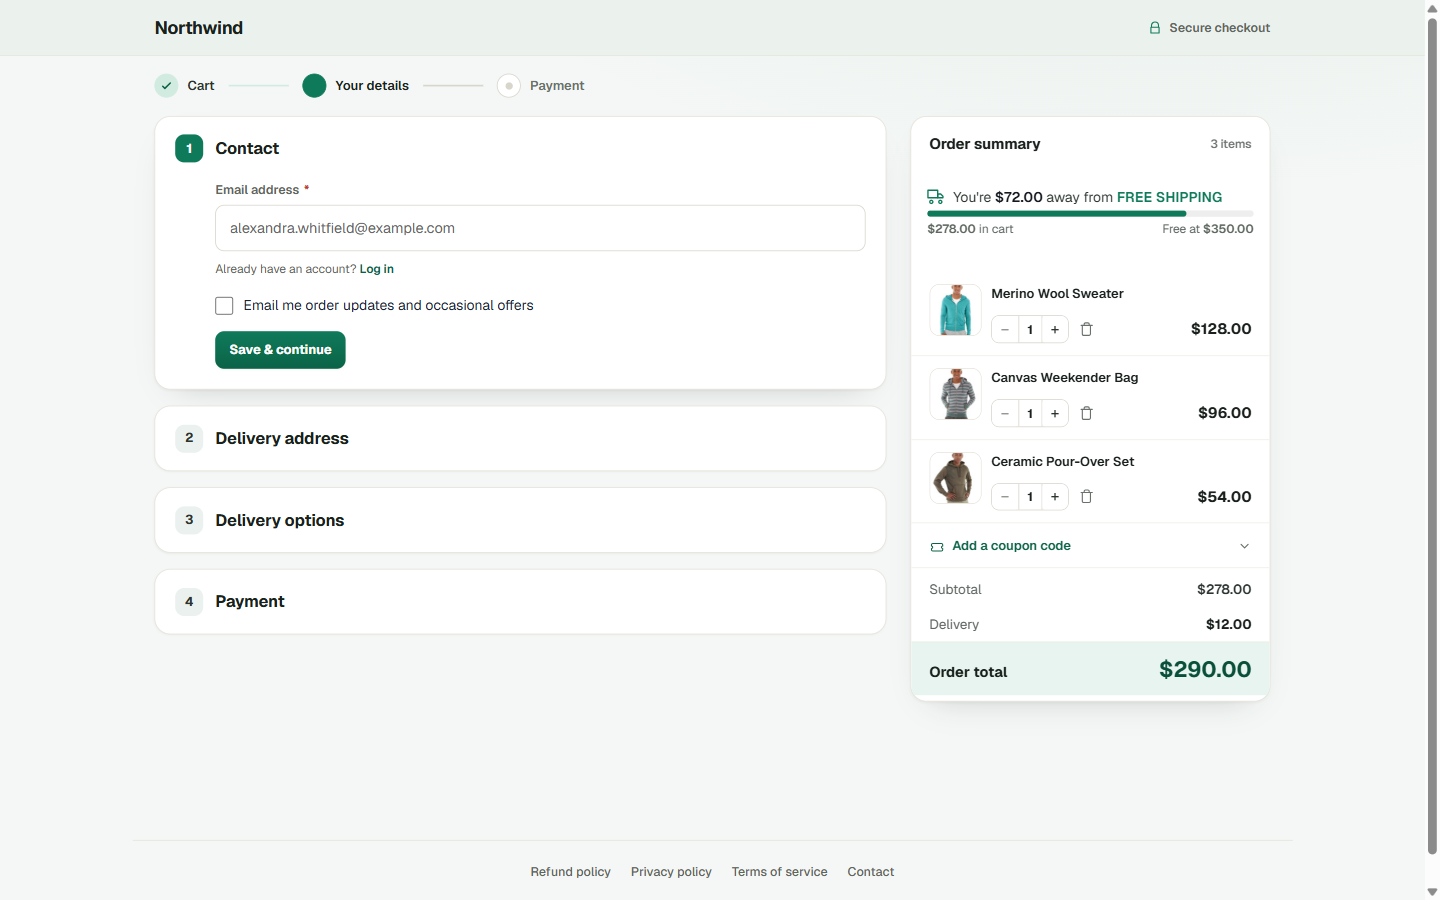1440x900 pixels.
Task: Click Merino Wool Sweater quantity value
Action: [1030, 330]
